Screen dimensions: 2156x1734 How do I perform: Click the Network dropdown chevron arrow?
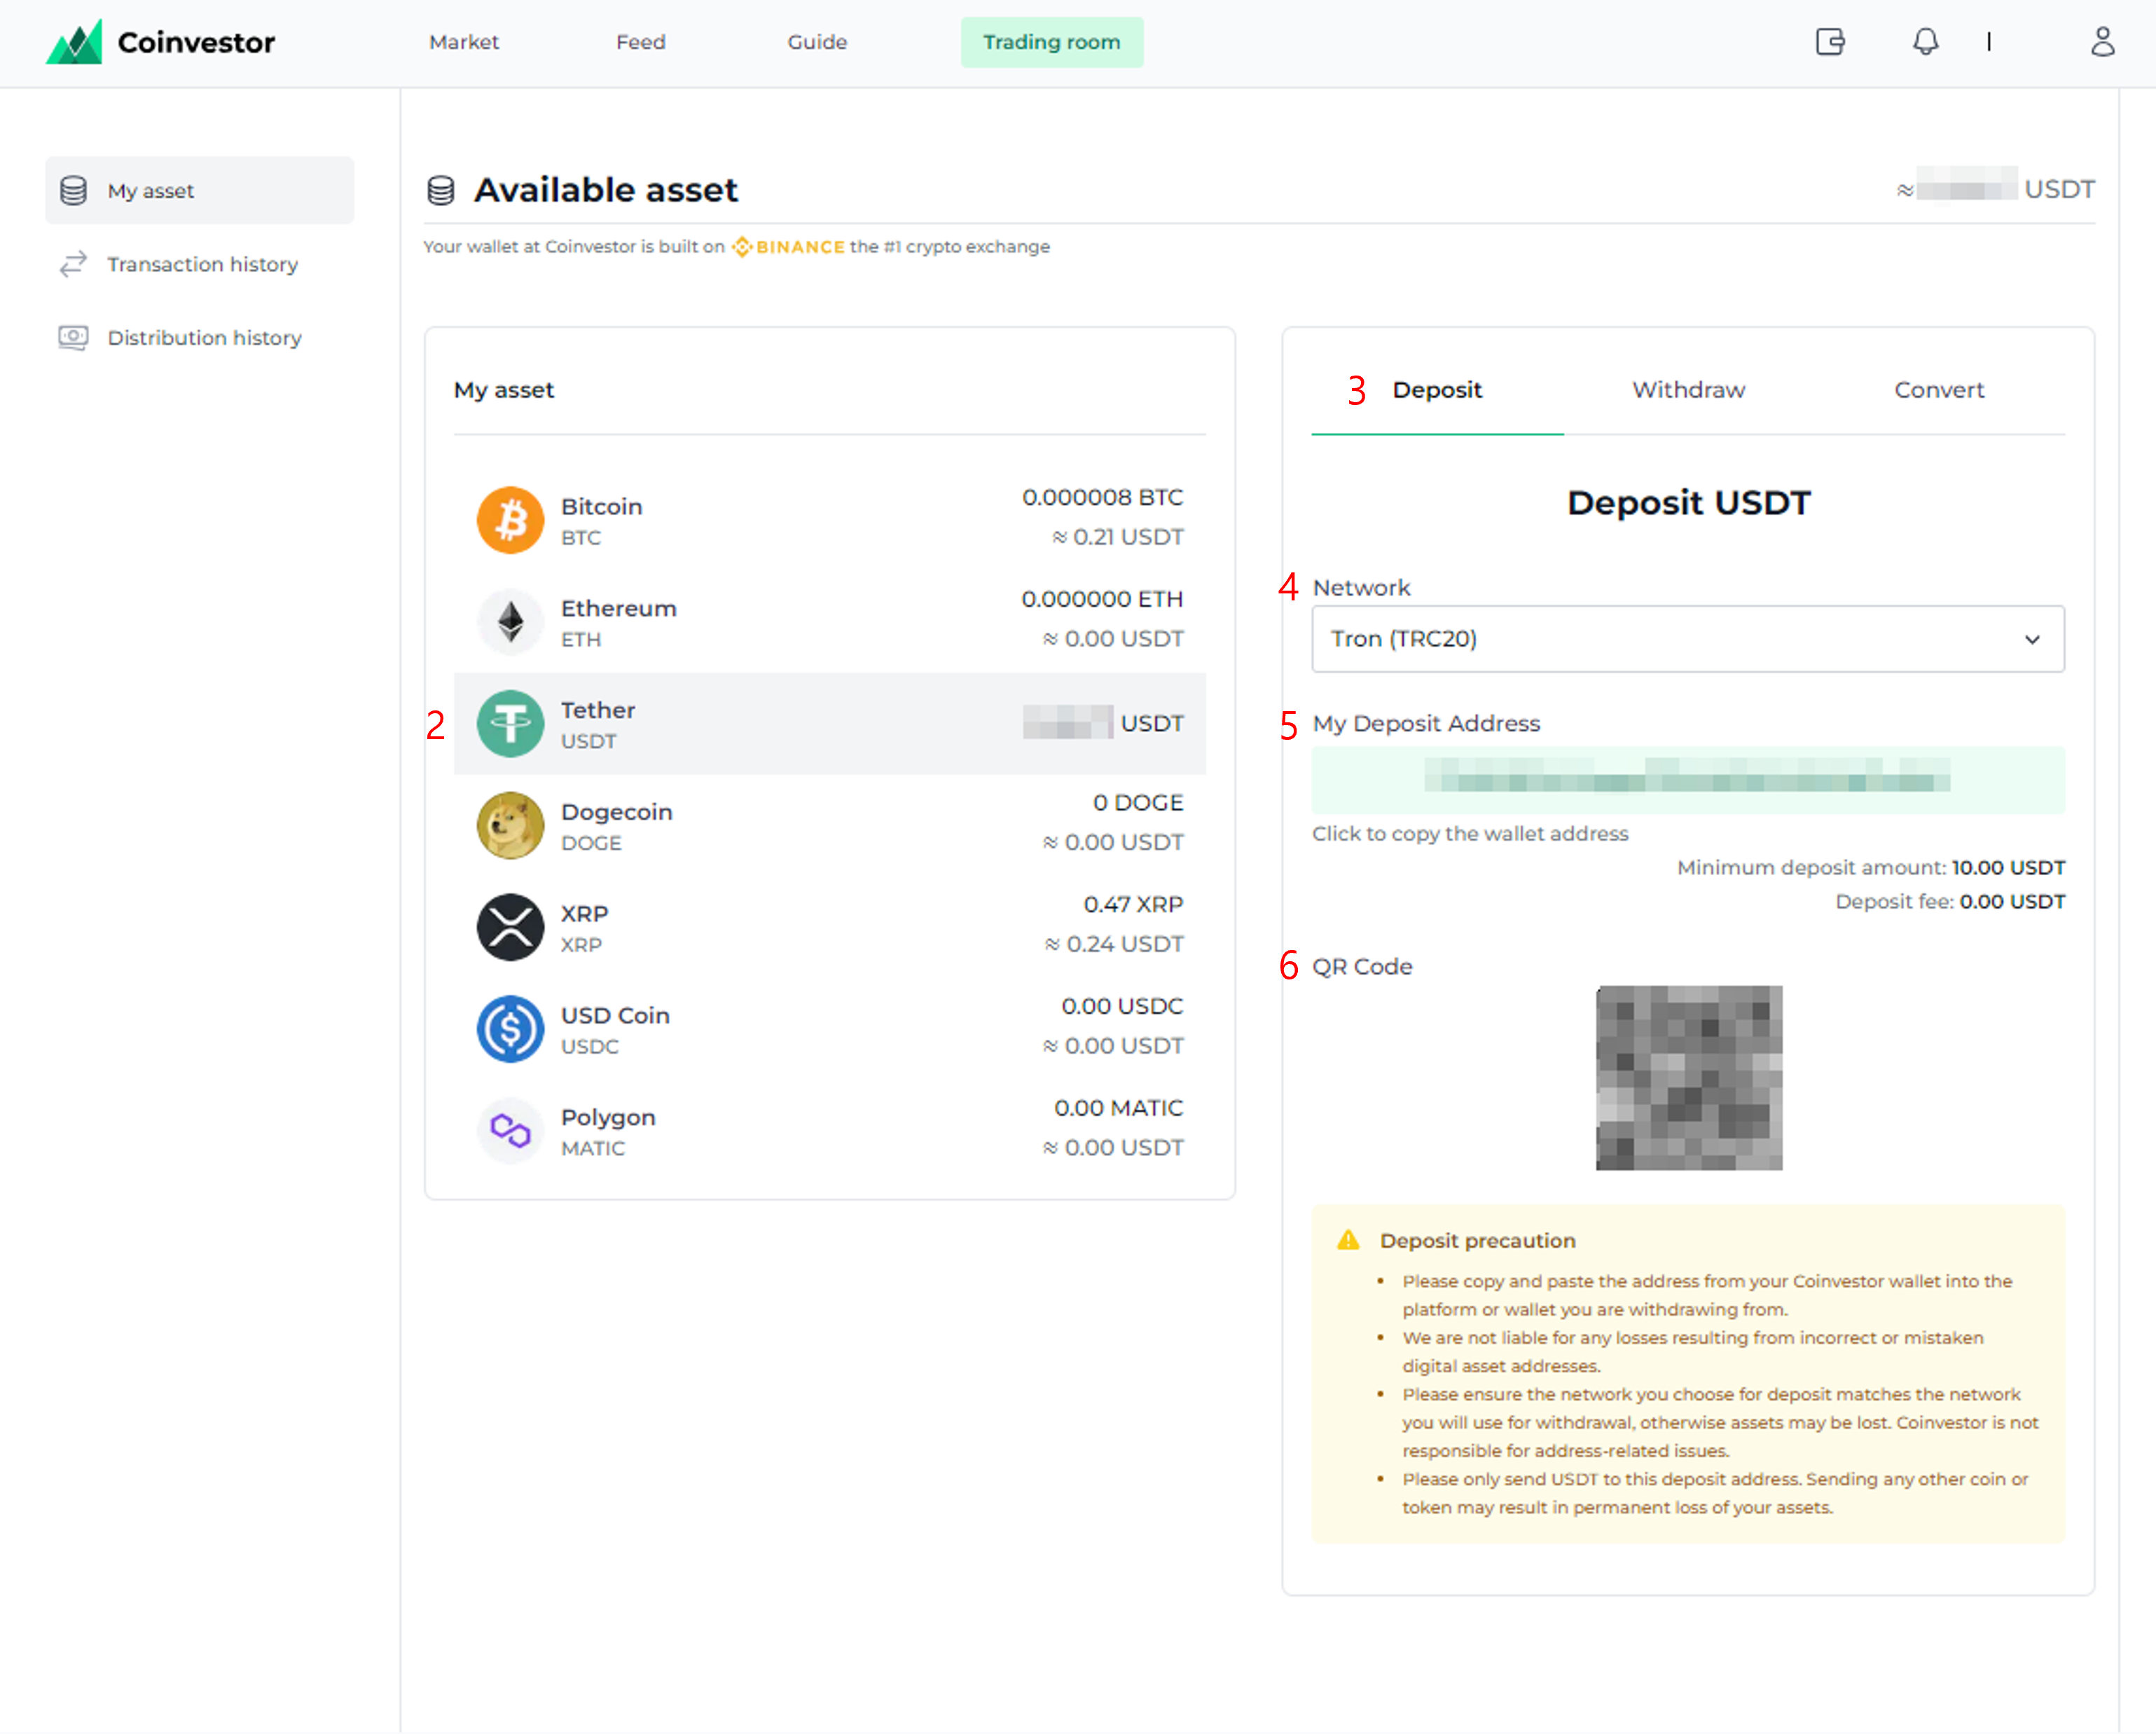pos(2032,640)
